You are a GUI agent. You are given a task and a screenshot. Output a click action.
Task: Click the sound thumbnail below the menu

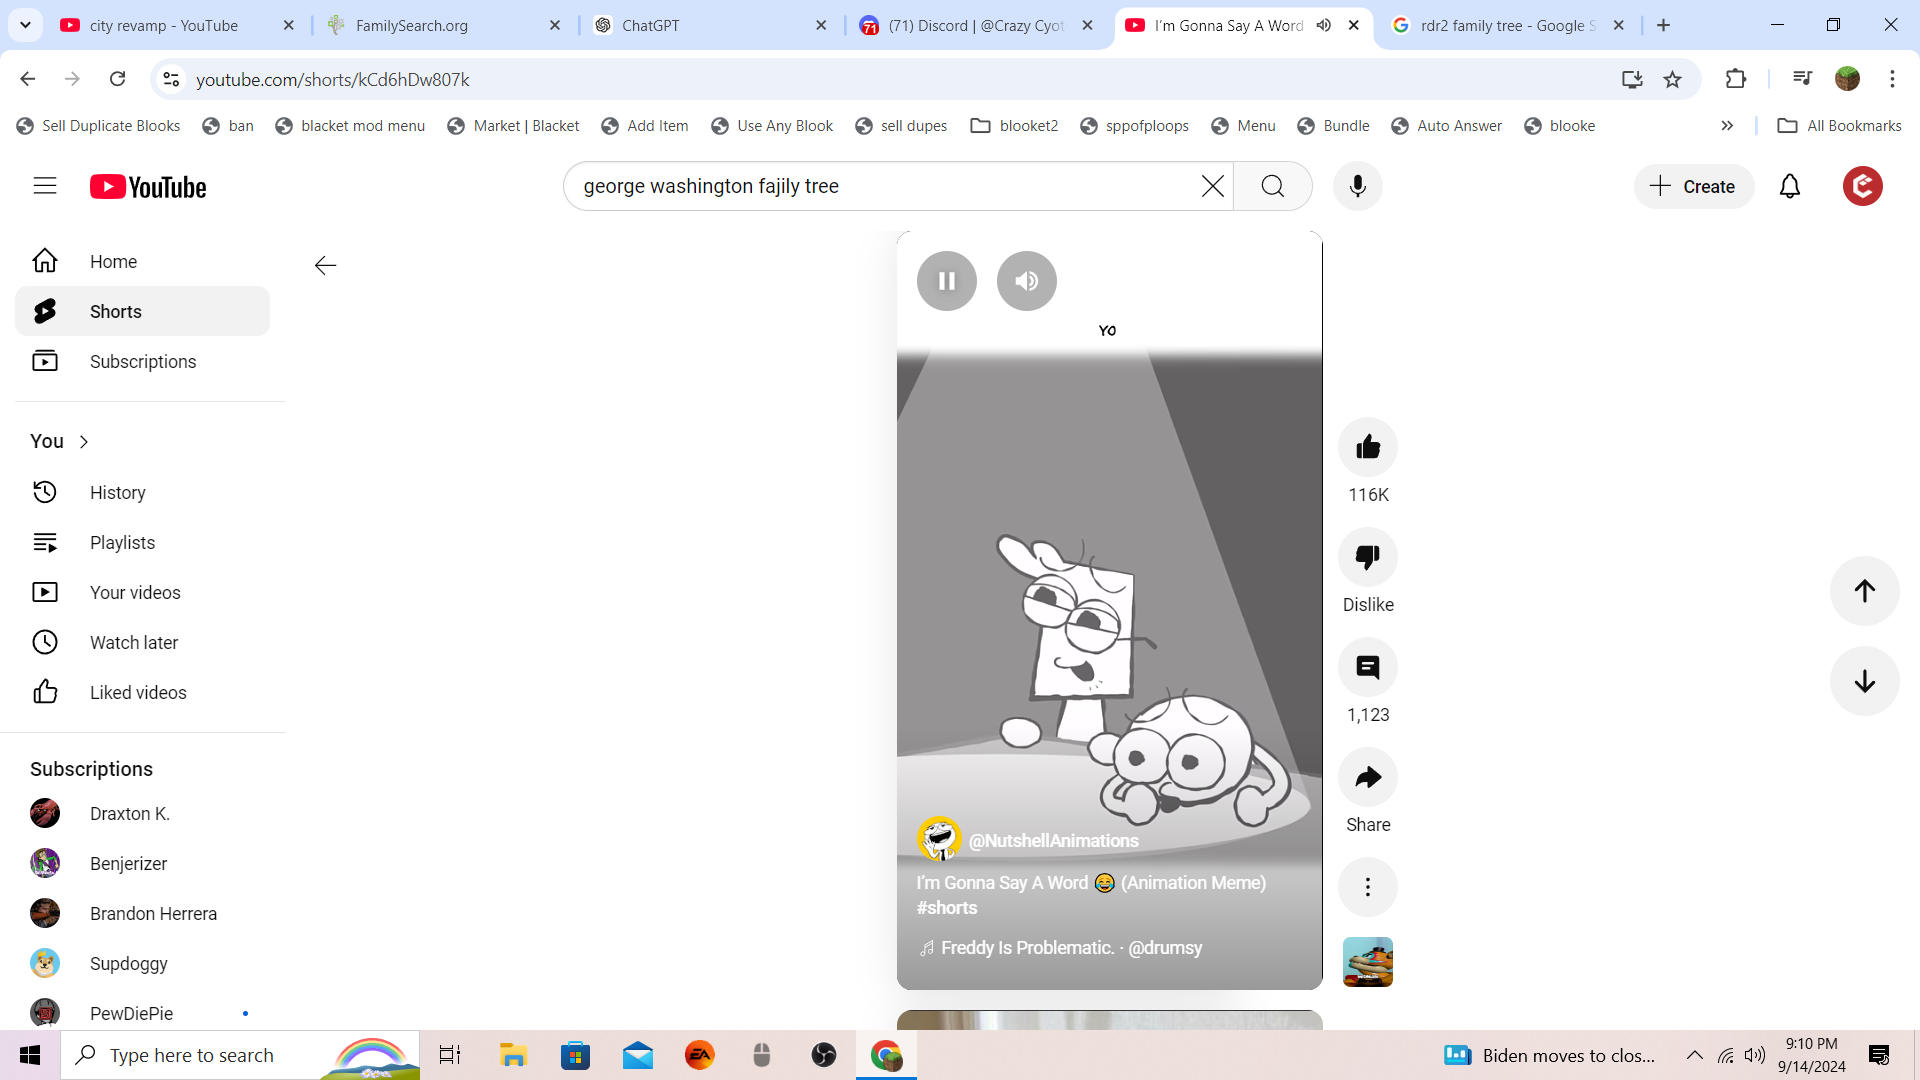coord(1368,962)
